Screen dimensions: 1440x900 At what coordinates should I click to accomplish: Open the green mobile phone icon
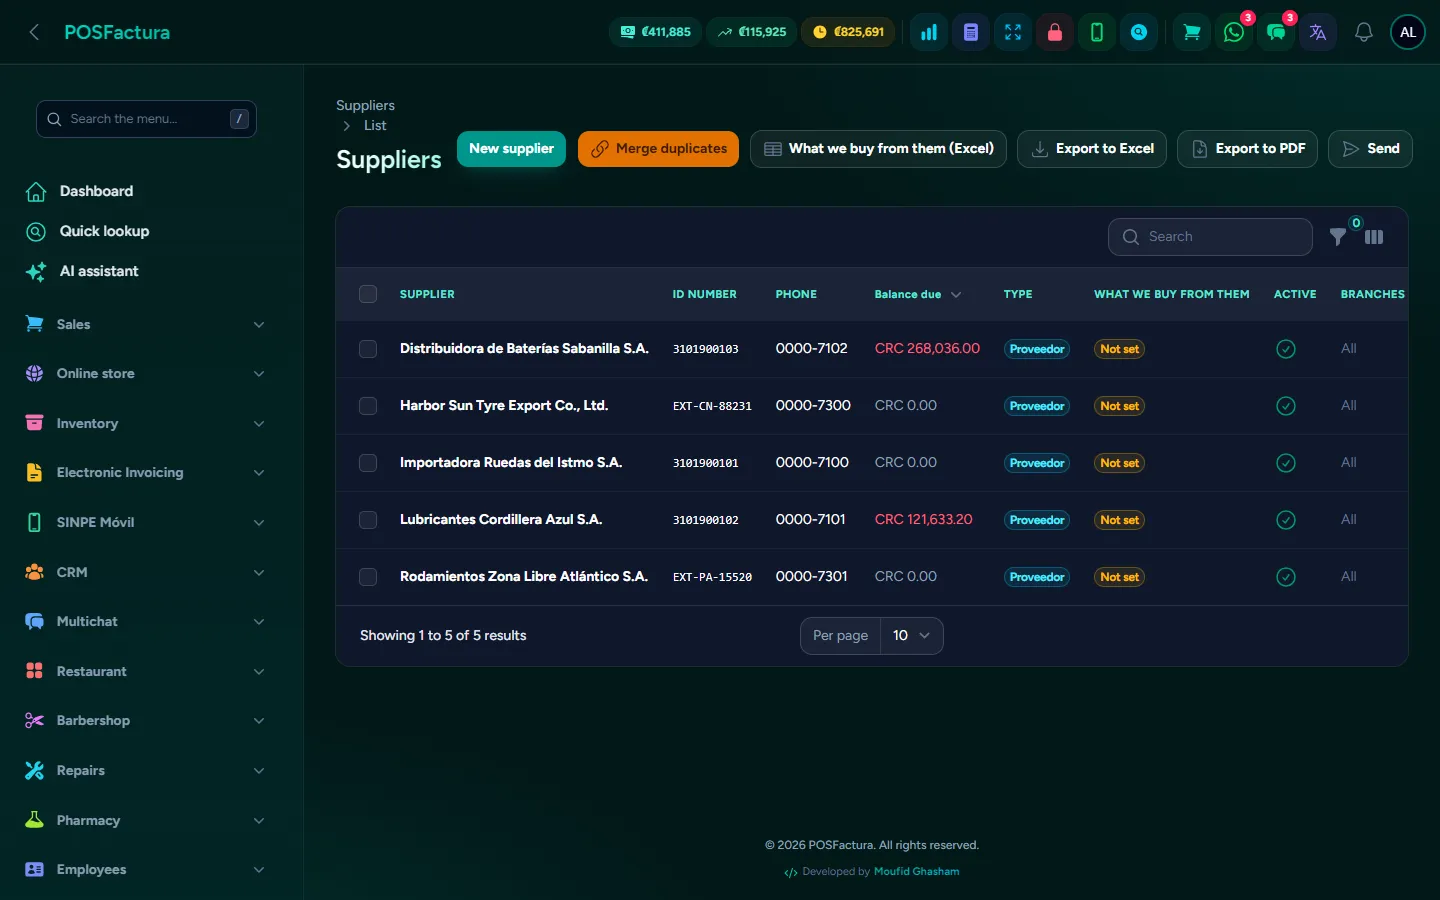click(x=1097, y=32)
